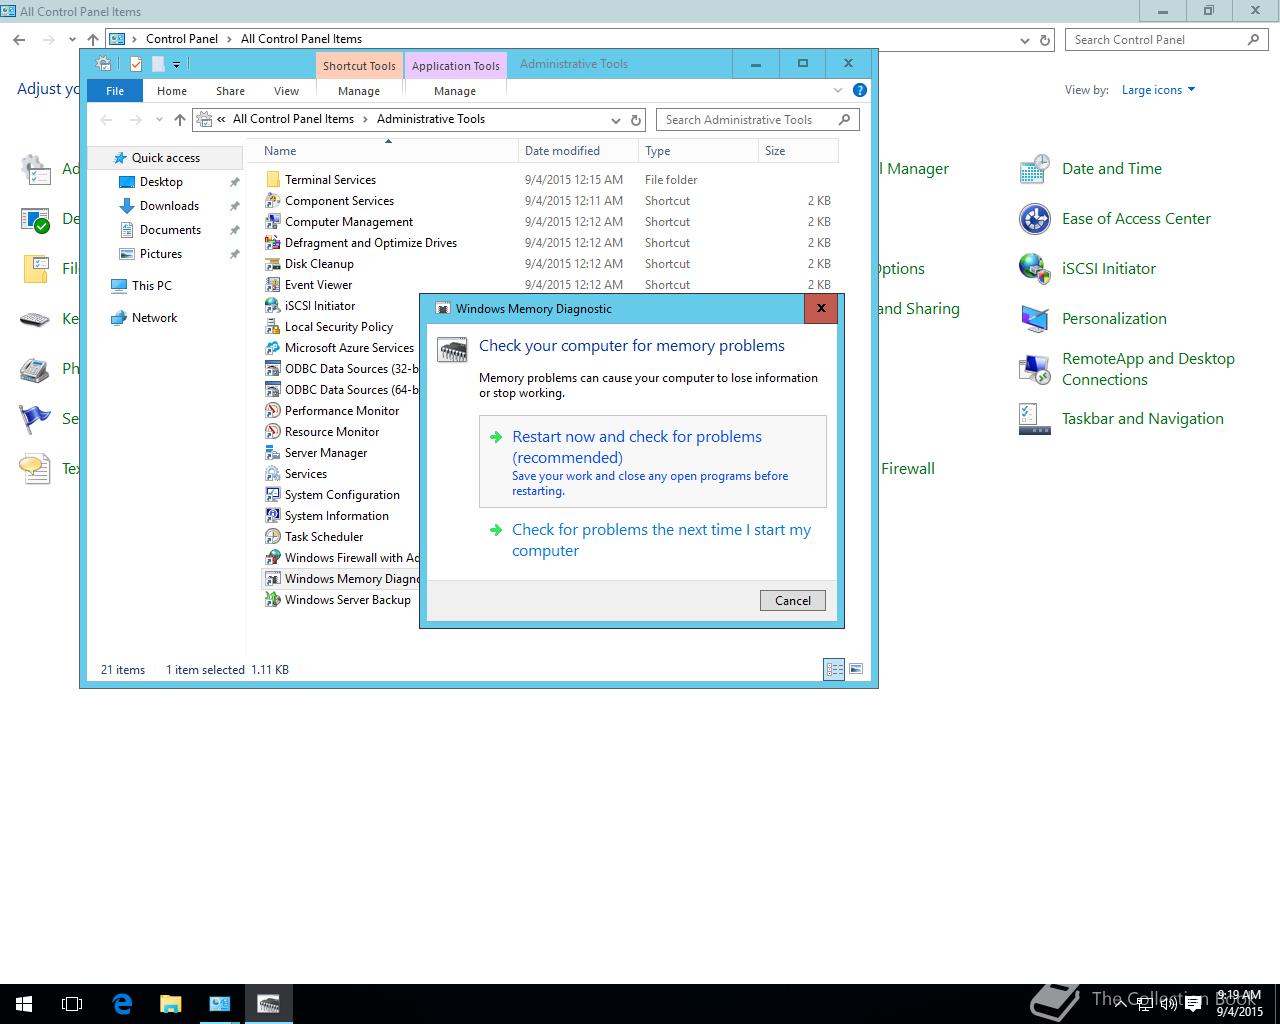
Task: Click the Personalization Control Panel icon
Action: [x=1034, y=319]
